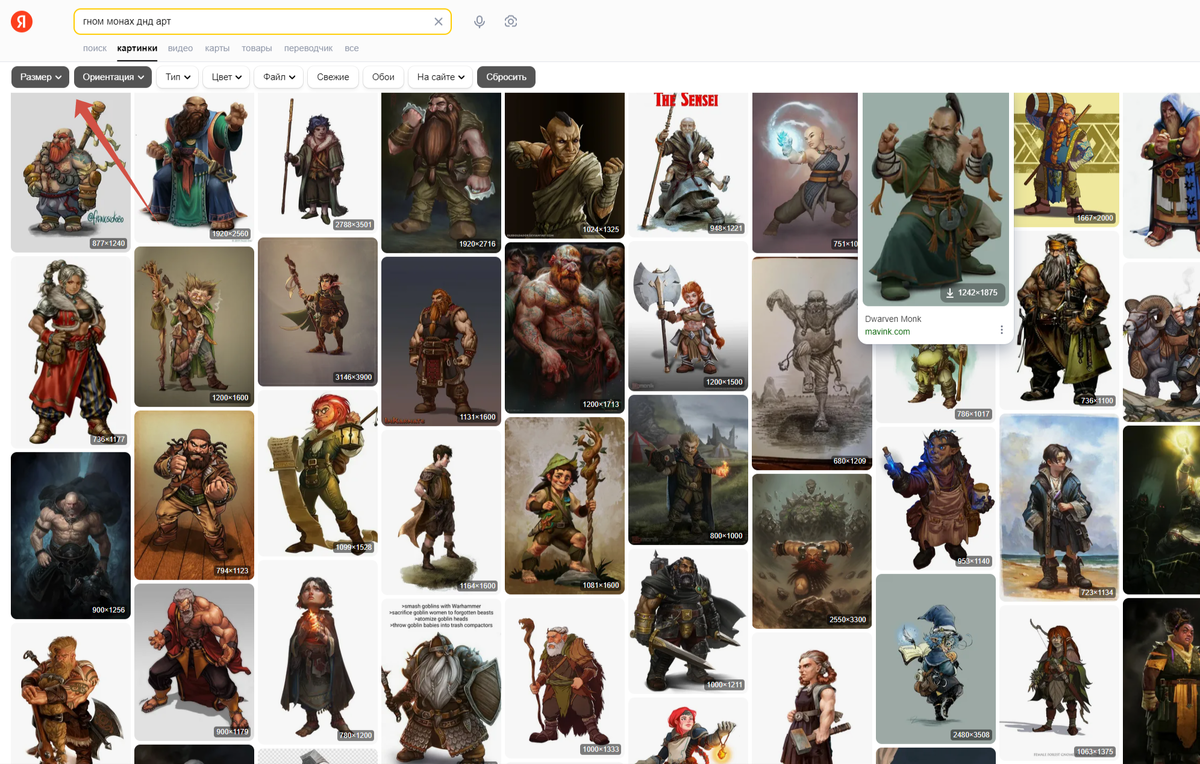This screenshot has height=764, width=1200.
Task: Open the 1200×1500 axe dwarf thumbnail
Action: pyautogui.click(x=688, y=316)
